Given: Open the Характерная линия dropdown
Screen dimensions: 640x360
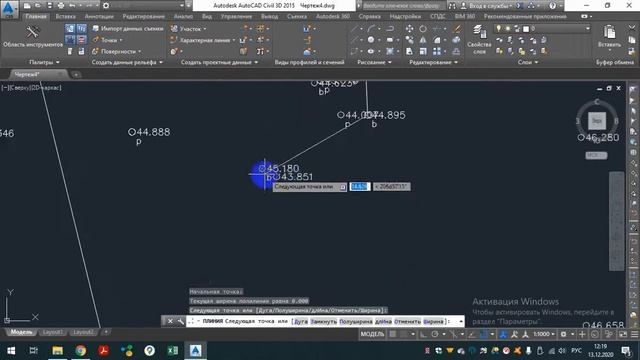Looking at the screenshot, I should pyautogui.click(x=204, y=40).
